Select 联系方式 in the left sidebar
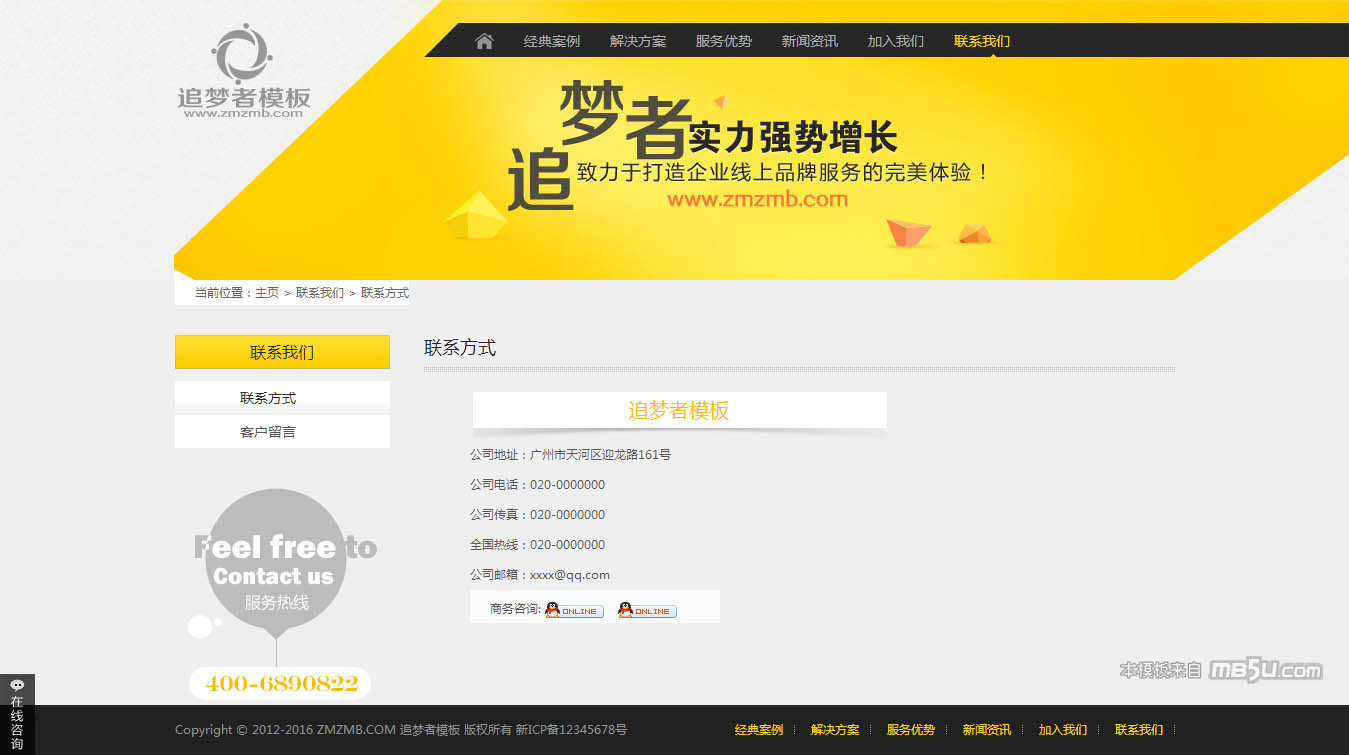The image size is (1349, 755). pyautogui.click(x=268, y=398)
